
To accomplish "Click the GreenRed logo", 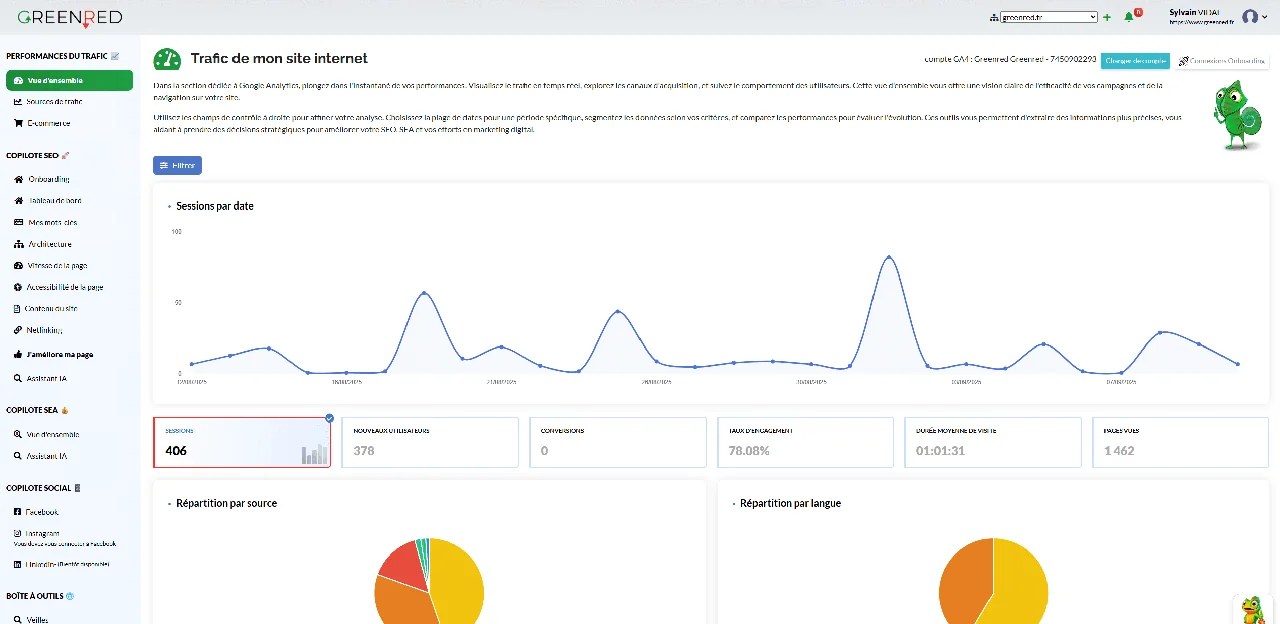I will point(70,17).
